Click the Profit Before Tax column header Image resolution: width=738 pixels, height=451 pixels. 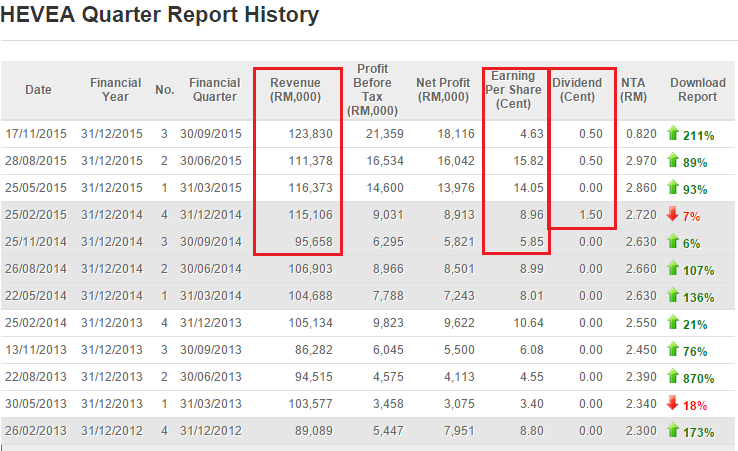(x=372, y=89)
